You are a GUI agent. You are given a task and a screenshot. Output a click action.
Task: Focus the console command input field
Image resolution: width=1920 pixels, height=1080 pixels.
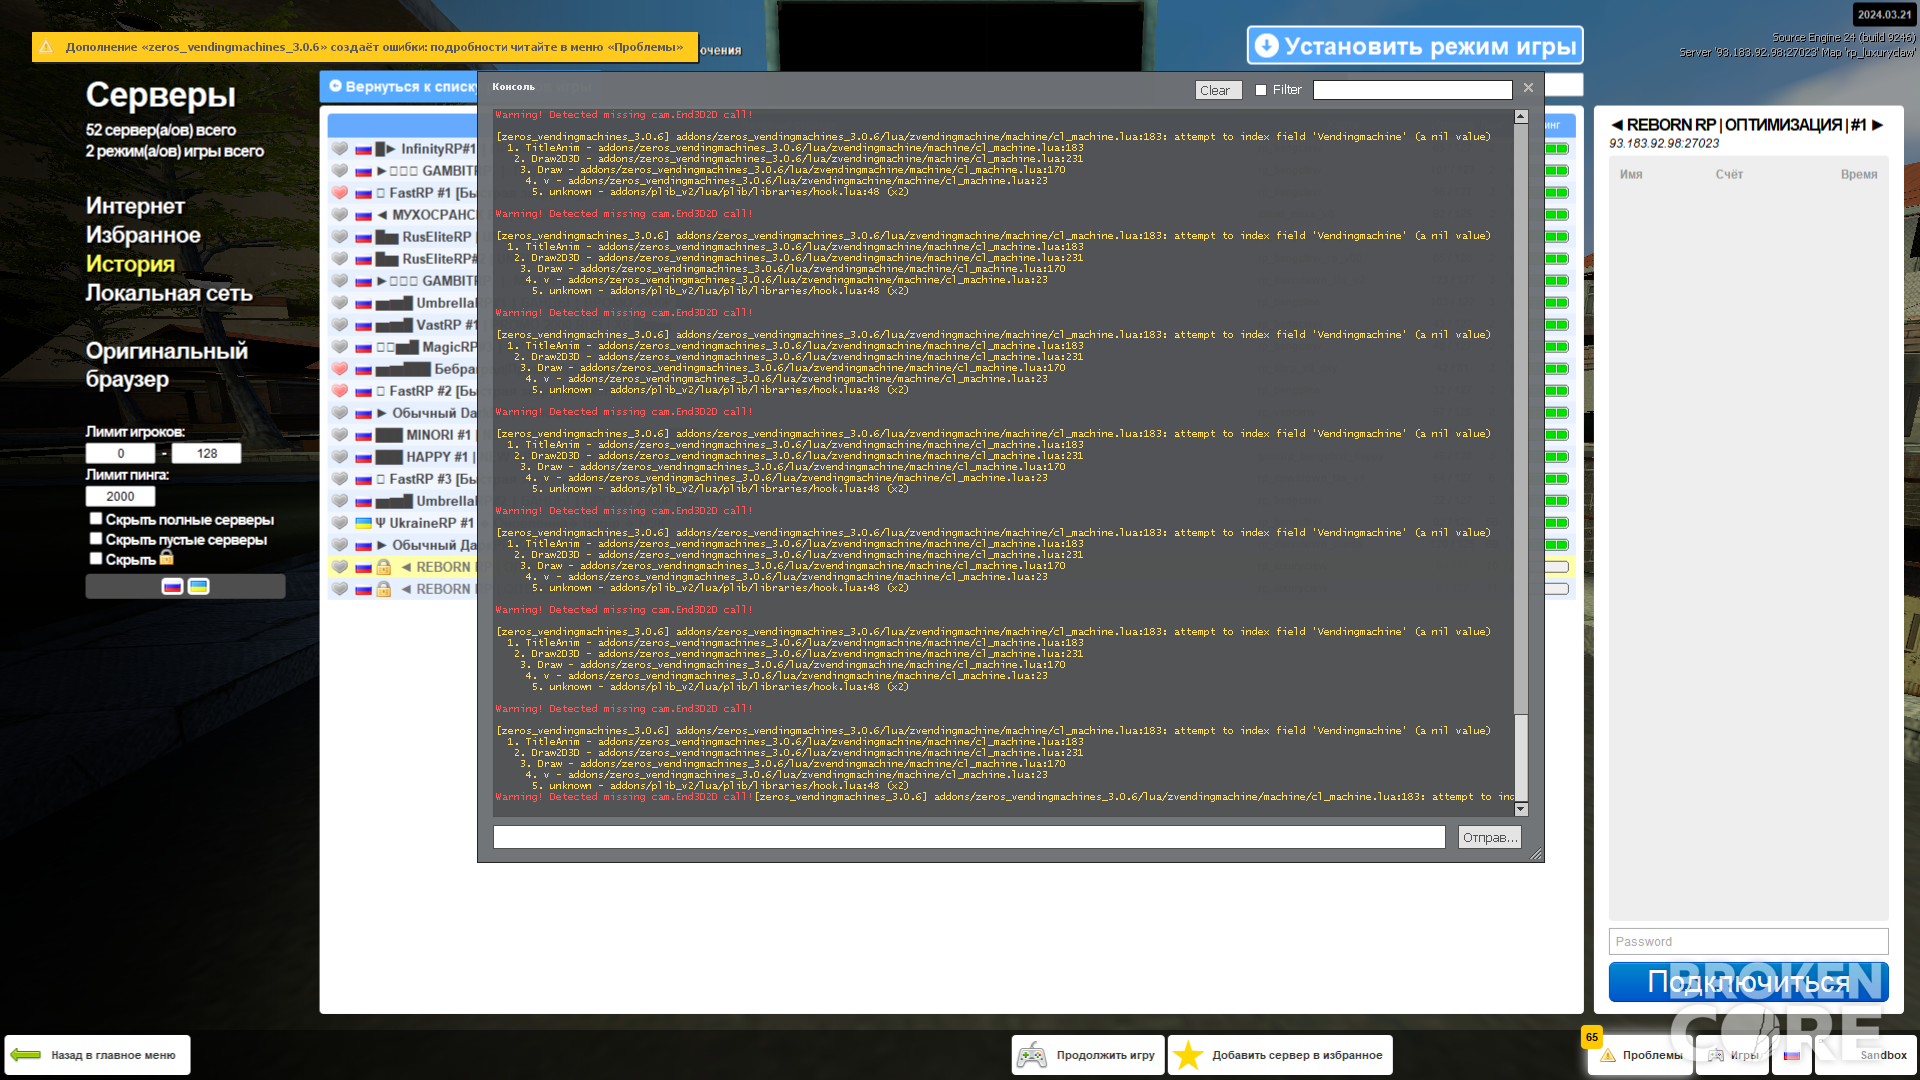tap(969, 837)
